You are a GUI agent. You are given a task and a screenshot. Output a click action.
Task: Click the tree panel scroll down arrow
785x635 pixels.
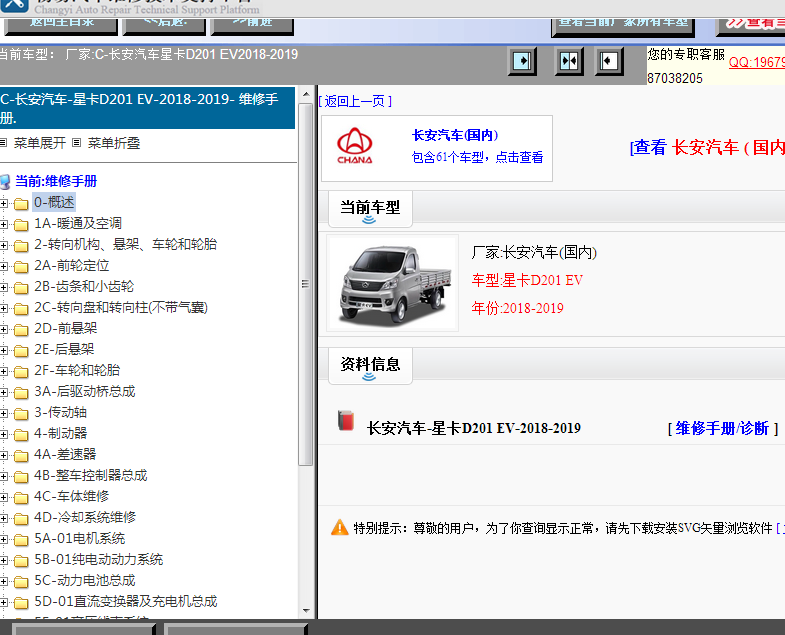[x=306, y=611]
